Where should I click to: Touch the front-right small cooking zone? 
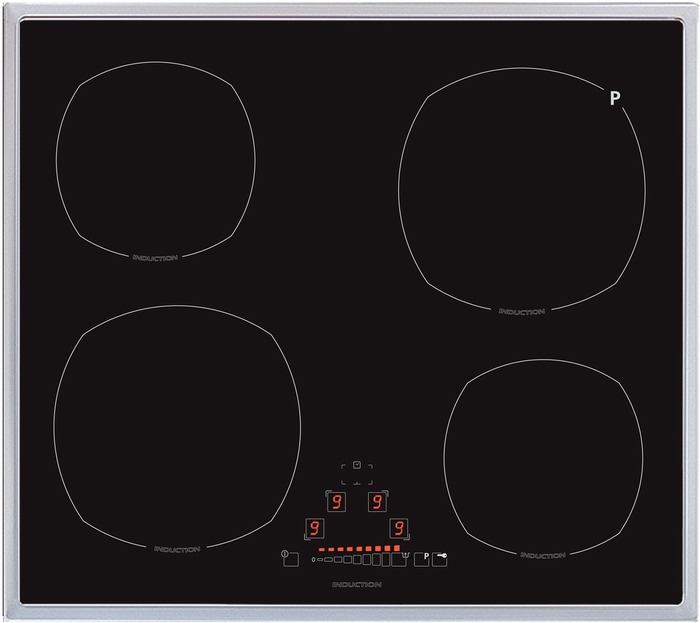(x=543, y=455)
